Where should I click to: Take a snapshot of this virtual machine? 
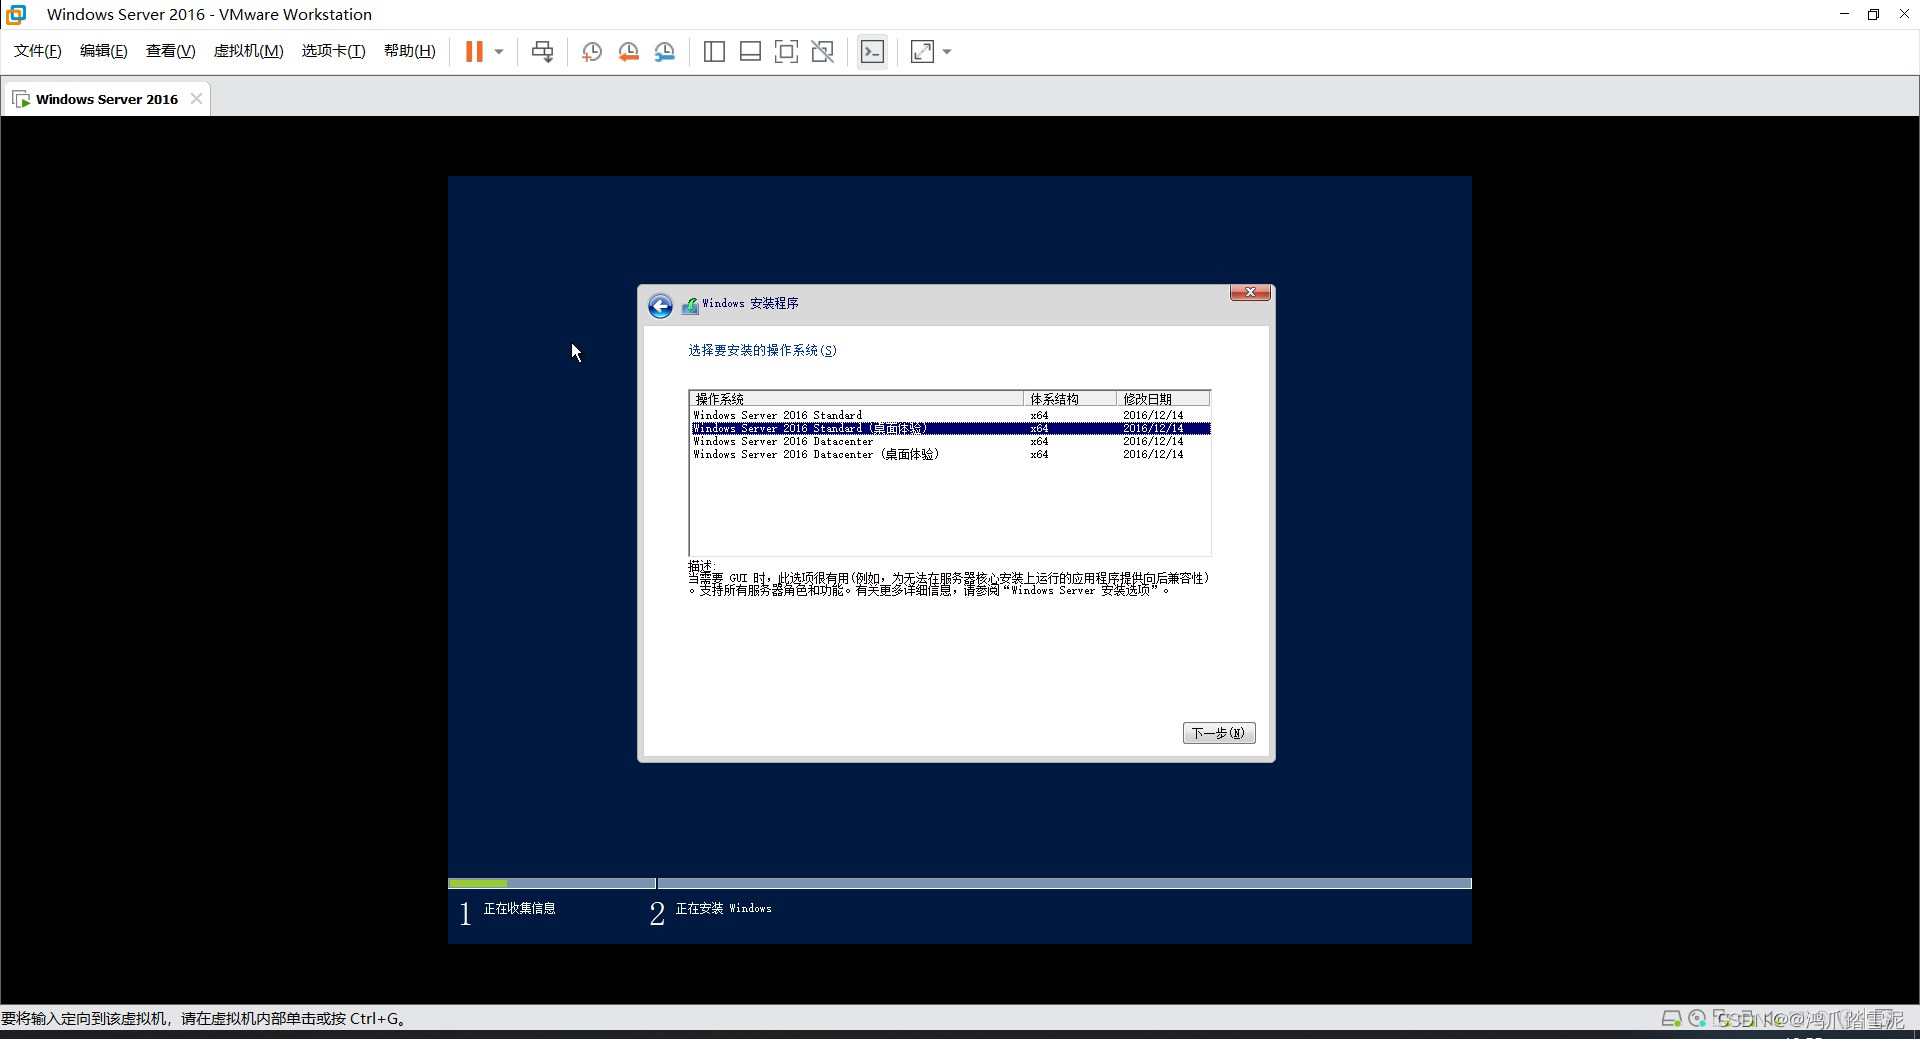(x=592, y=52)
